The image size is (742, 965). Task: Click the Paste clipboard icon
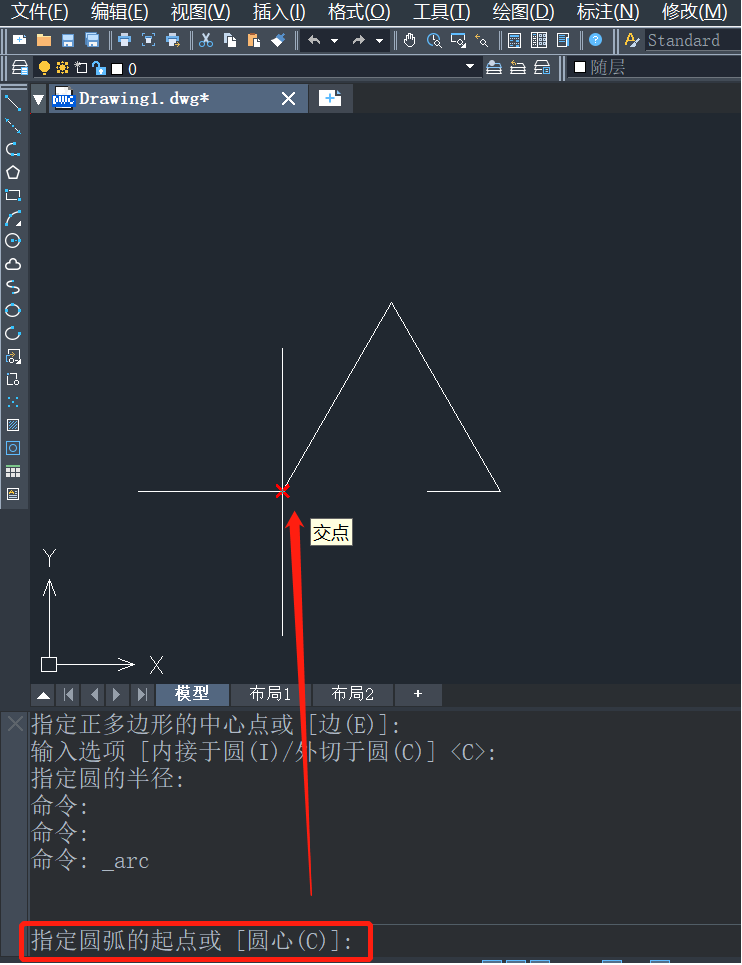click(x=253, y=41)
